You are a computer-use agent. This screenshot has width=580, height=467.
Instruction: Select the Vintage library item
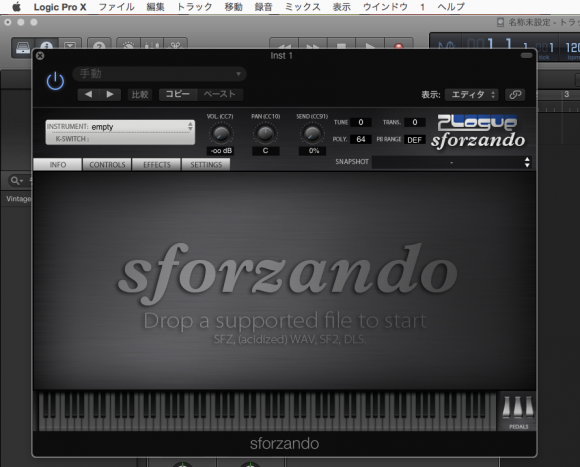click(18, 199)
